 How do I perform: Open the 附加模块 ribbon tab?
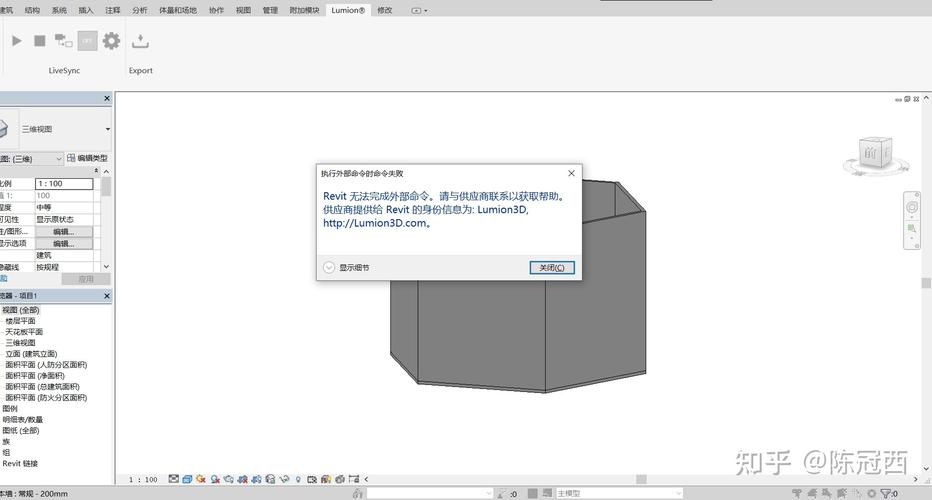tap(304, 10)
